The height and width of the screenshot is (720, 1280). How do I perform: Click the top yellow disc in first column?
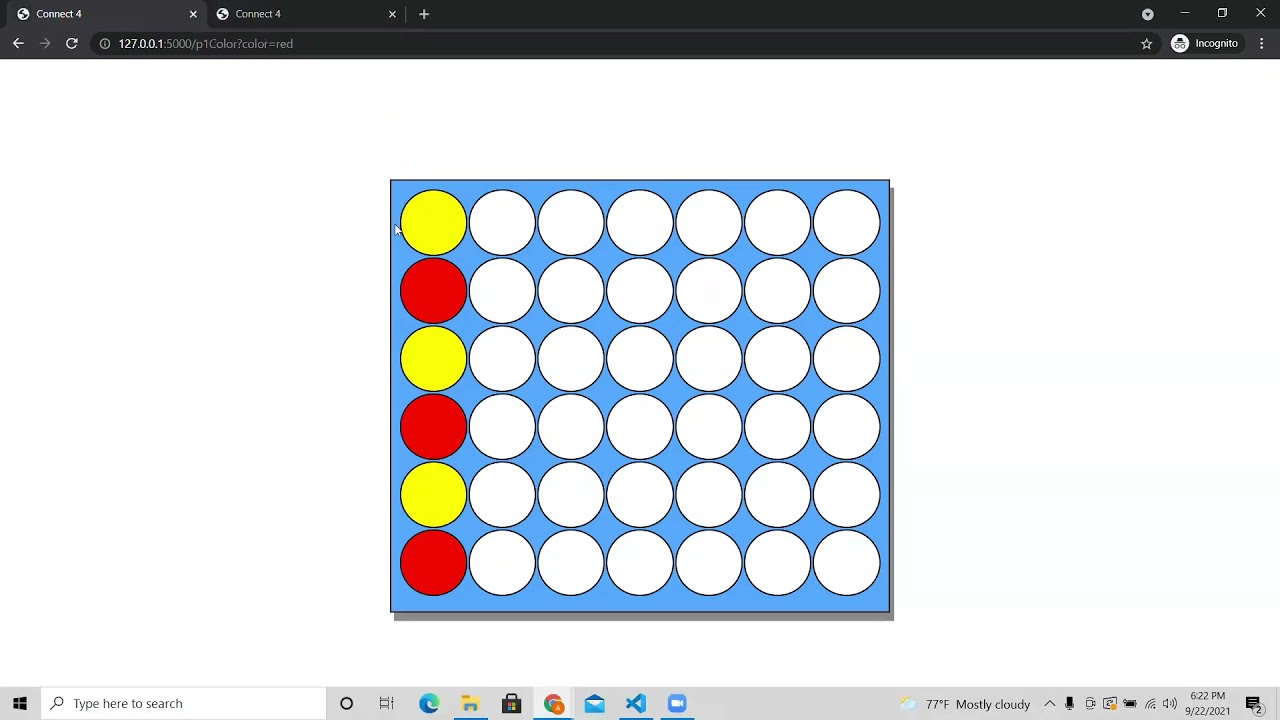click(433, 222)
